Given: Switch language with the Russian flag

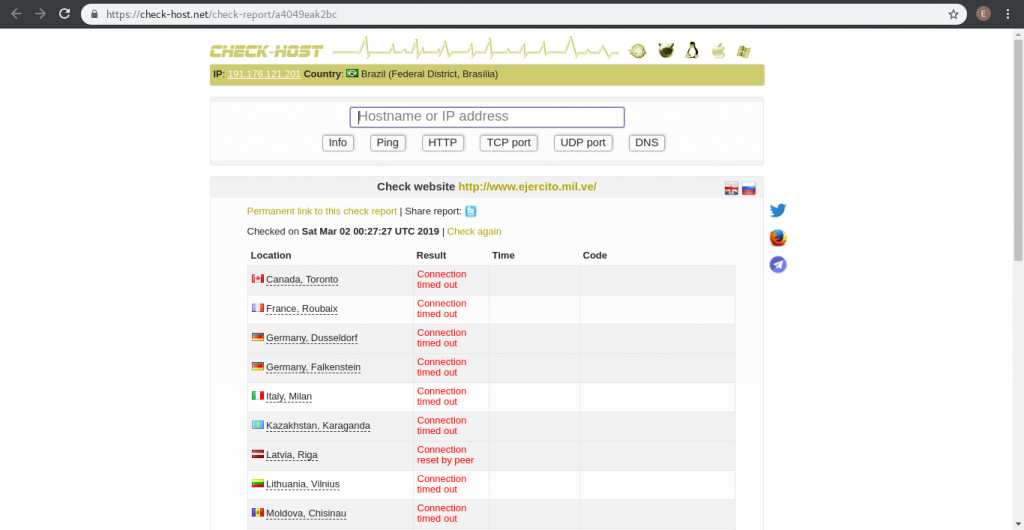Looking at the screenshot, I should point(748,189).
